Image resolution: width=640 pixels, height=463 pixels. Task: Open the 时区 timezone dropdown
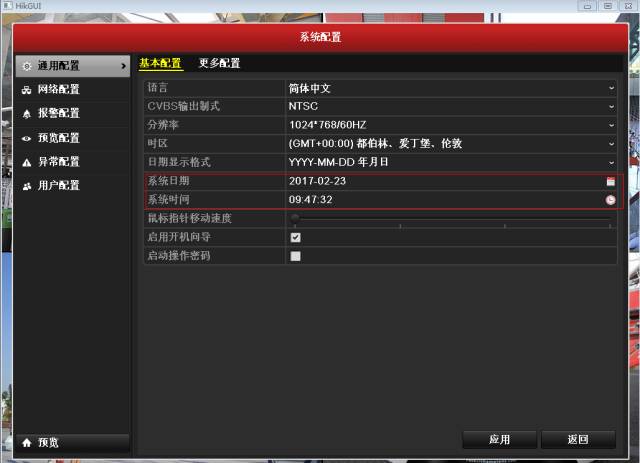tap(611, 143)
